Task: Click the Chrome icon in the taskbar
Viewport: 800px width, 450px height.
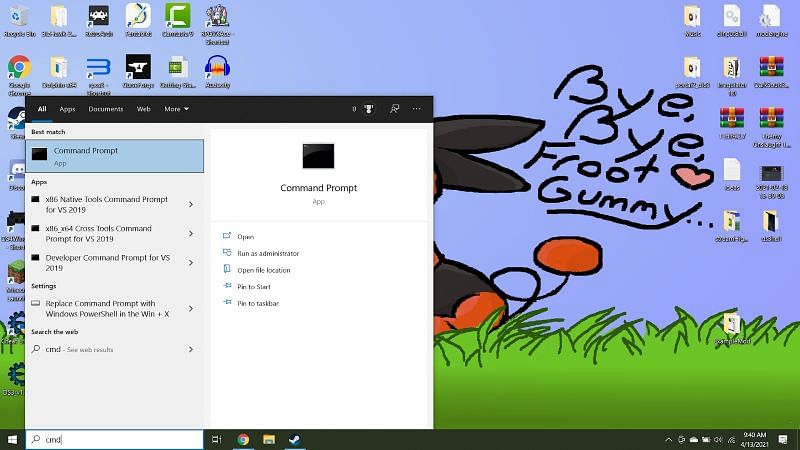Action: tap(243, 439)
